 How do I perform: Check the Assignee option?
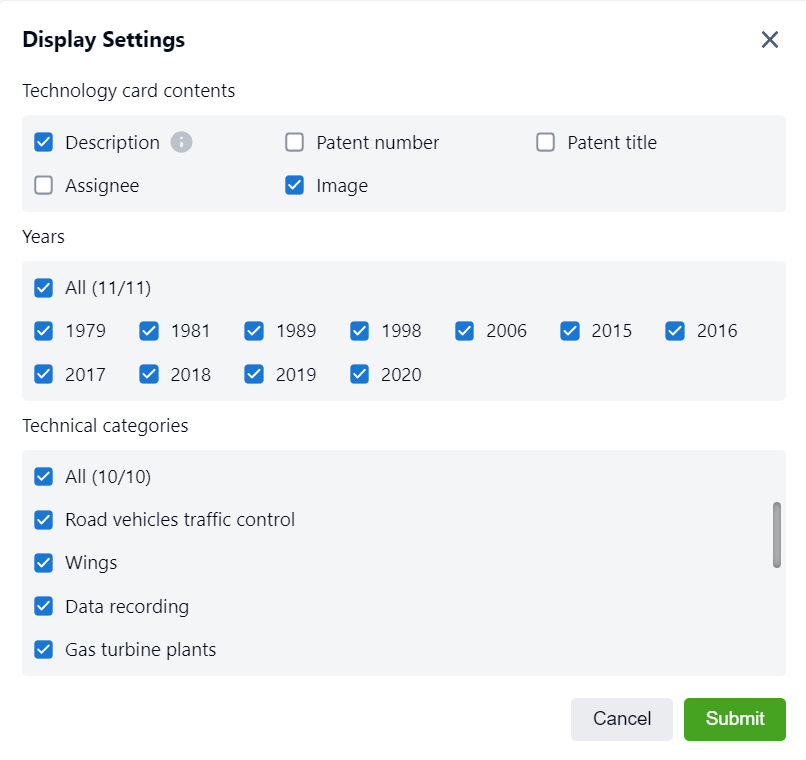[x=44, y=185]
